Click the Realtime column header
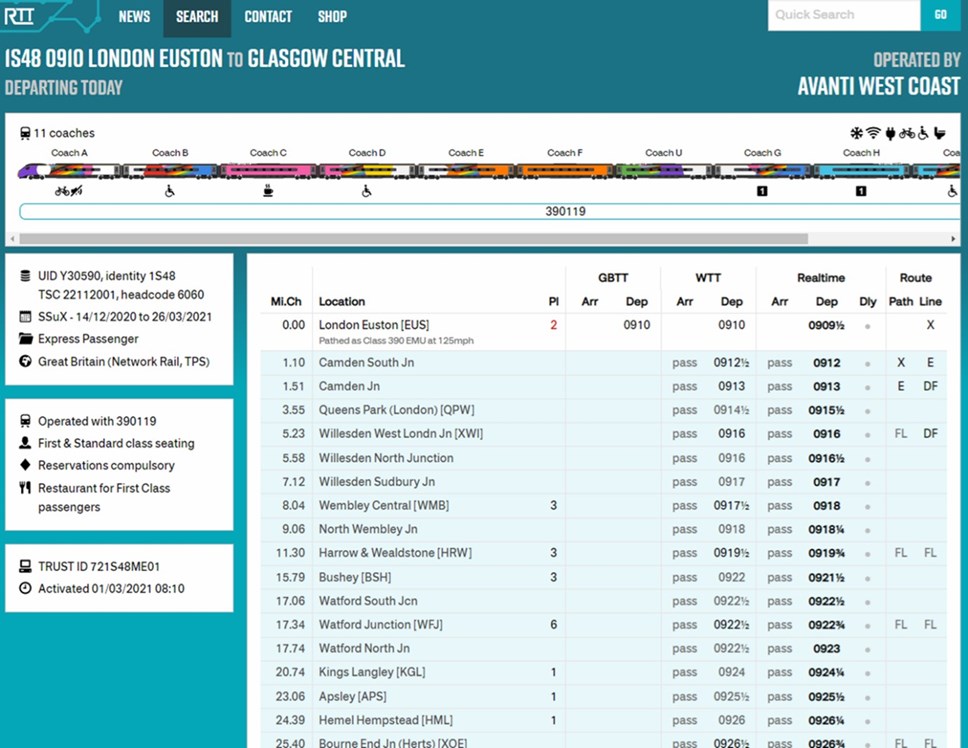Screen dimensions: 968x748 click(820, 278)
